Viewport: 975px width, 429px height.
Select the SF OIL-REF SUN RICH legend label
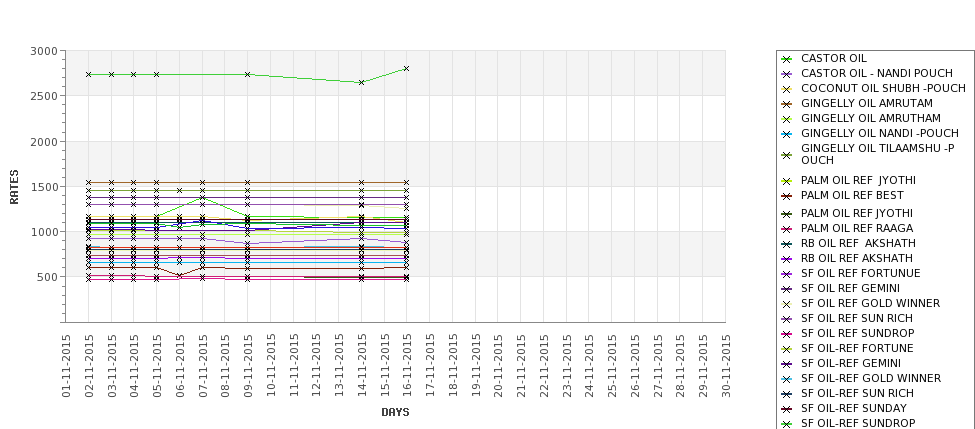(x=857, y=393)
